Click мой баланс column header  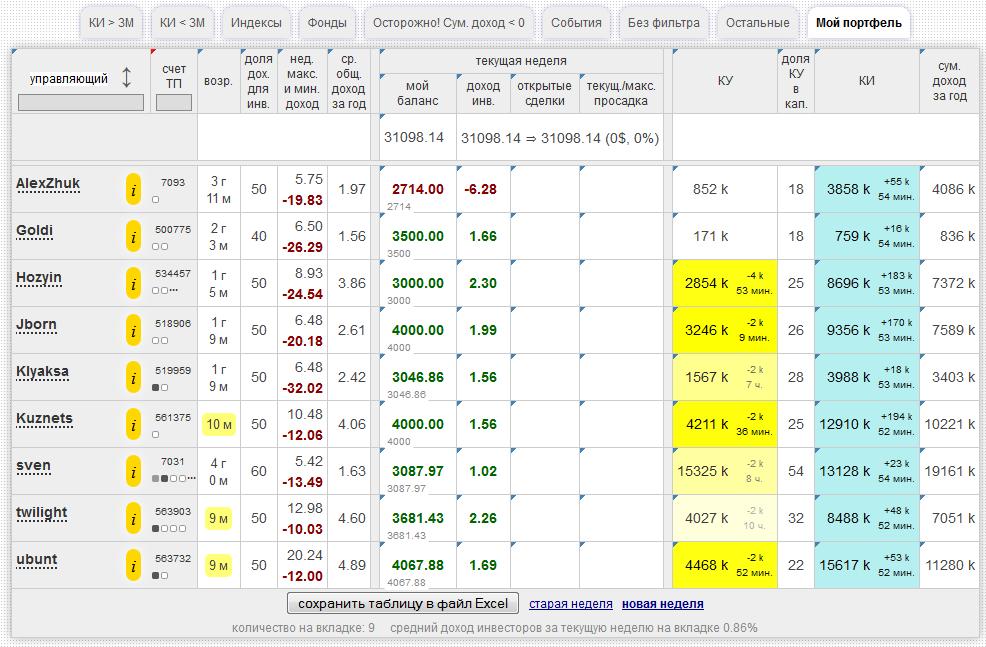pyautogui.click(x=418, y=93)
